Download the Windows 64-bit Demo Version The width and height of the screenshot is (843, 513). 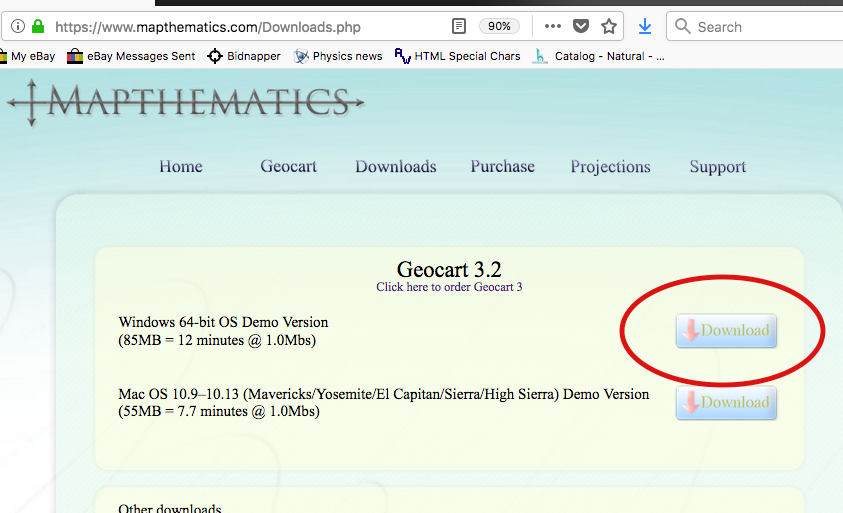point(726,331)
